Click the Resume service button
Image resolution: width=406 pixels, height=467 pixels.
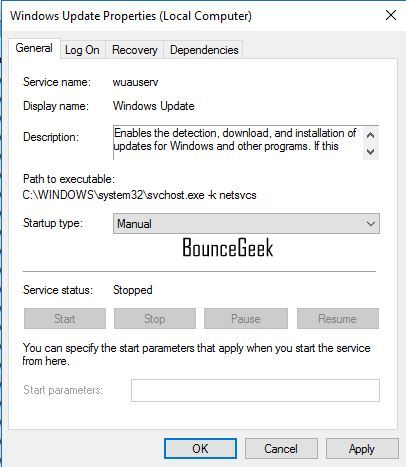click(338, 319)
